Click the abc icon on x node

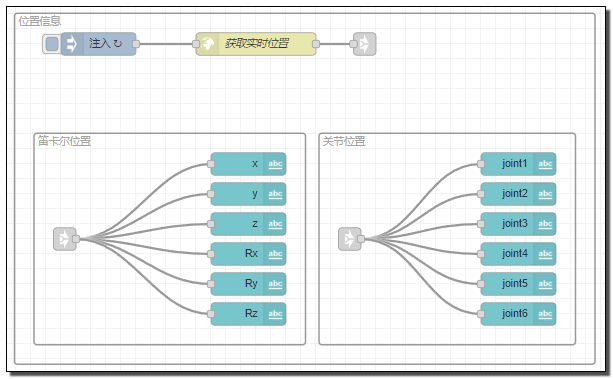[x=275, y=164]
